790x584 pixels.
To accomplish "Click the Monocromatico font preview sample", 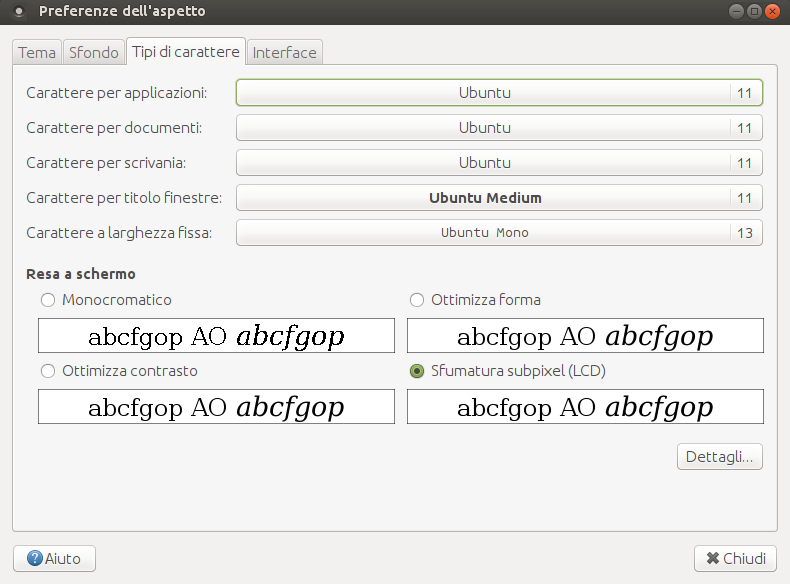I will coord(216,336).
